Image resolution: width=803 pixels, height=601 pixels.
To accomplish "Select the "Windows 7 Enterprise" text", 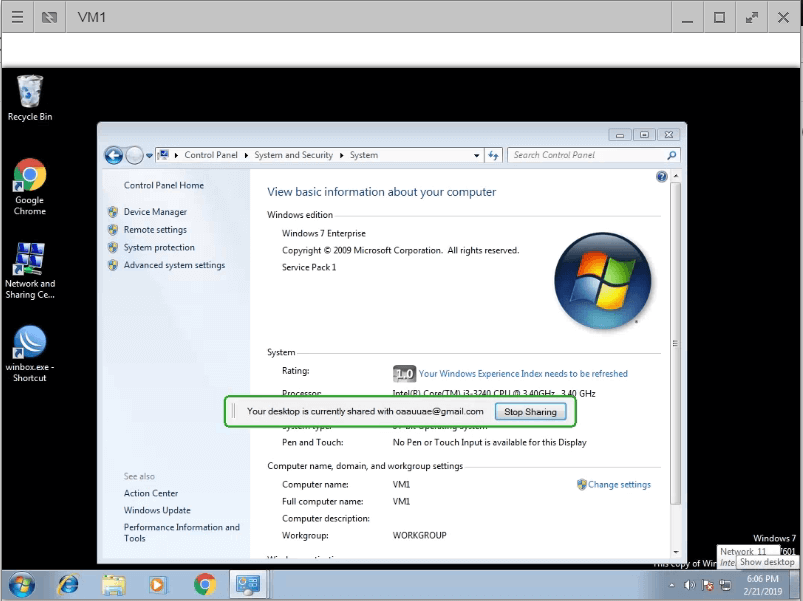I will click(x=324, y=233).
